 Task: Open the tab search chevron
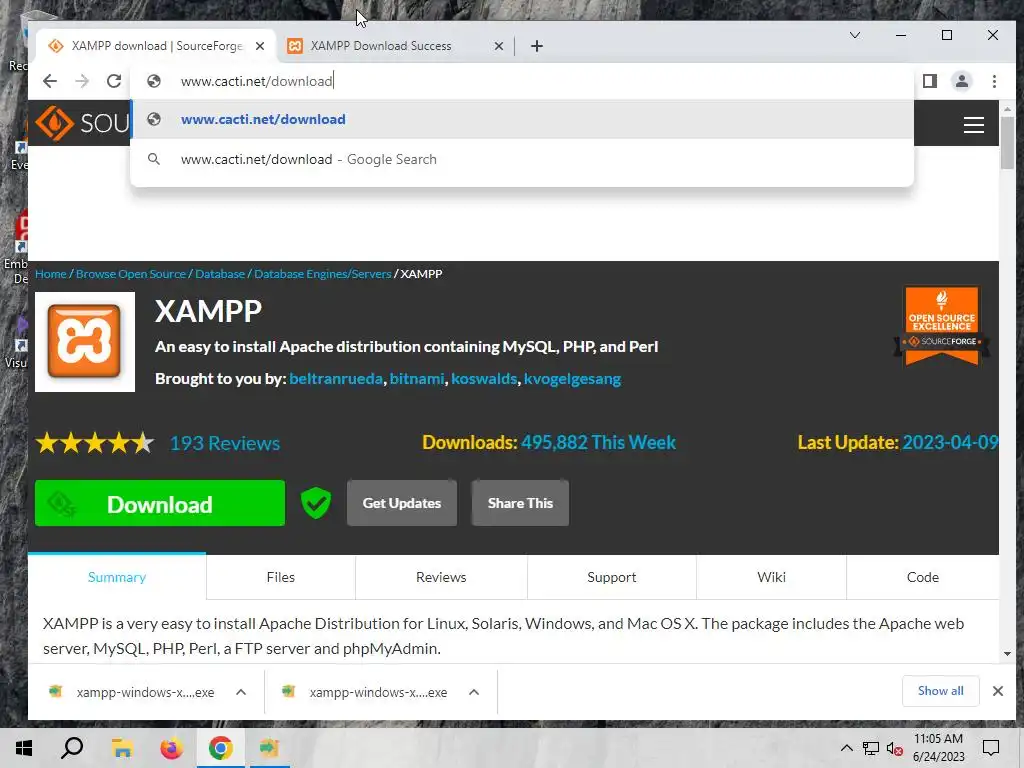pos(855,35)
